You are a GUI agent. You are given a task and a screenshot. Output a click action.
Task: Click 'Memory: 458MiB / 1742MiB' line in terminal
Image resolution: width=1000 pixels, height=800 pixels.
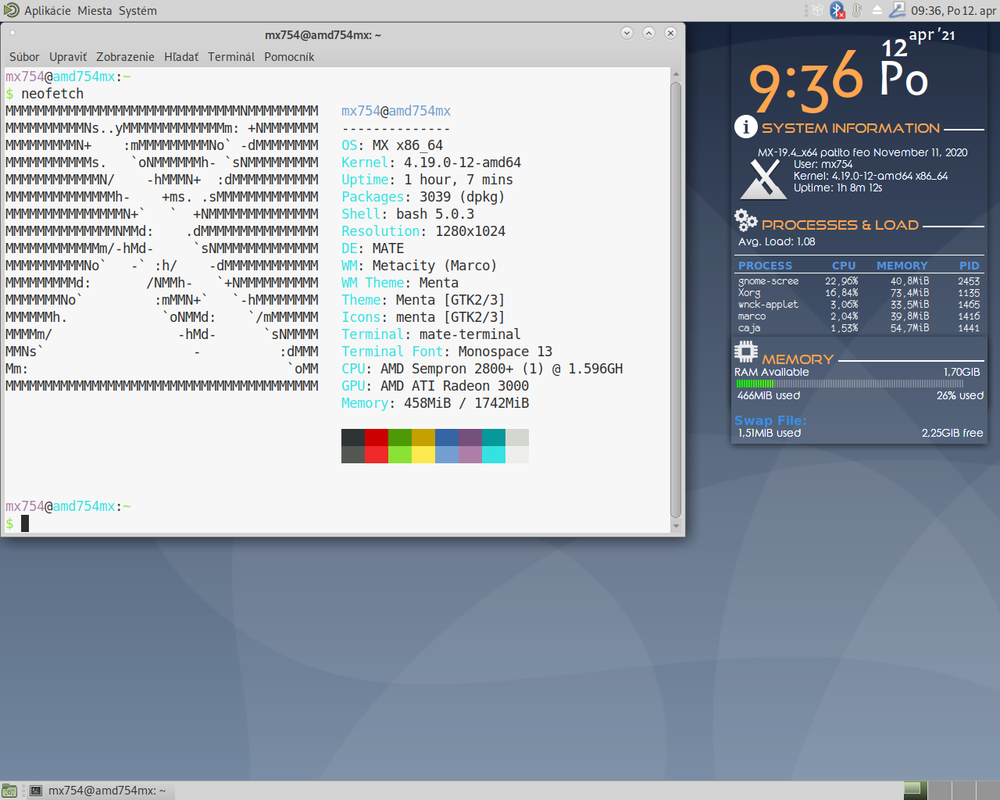coord(435,403)
